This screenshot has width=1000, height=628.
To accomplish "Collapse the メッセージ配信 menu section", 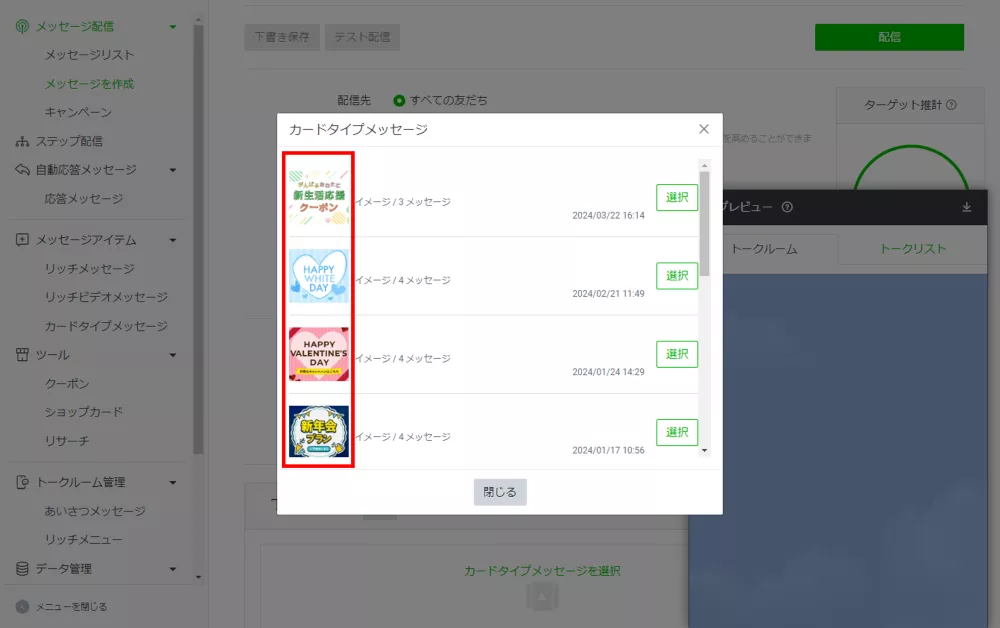I will coord(173,27).
